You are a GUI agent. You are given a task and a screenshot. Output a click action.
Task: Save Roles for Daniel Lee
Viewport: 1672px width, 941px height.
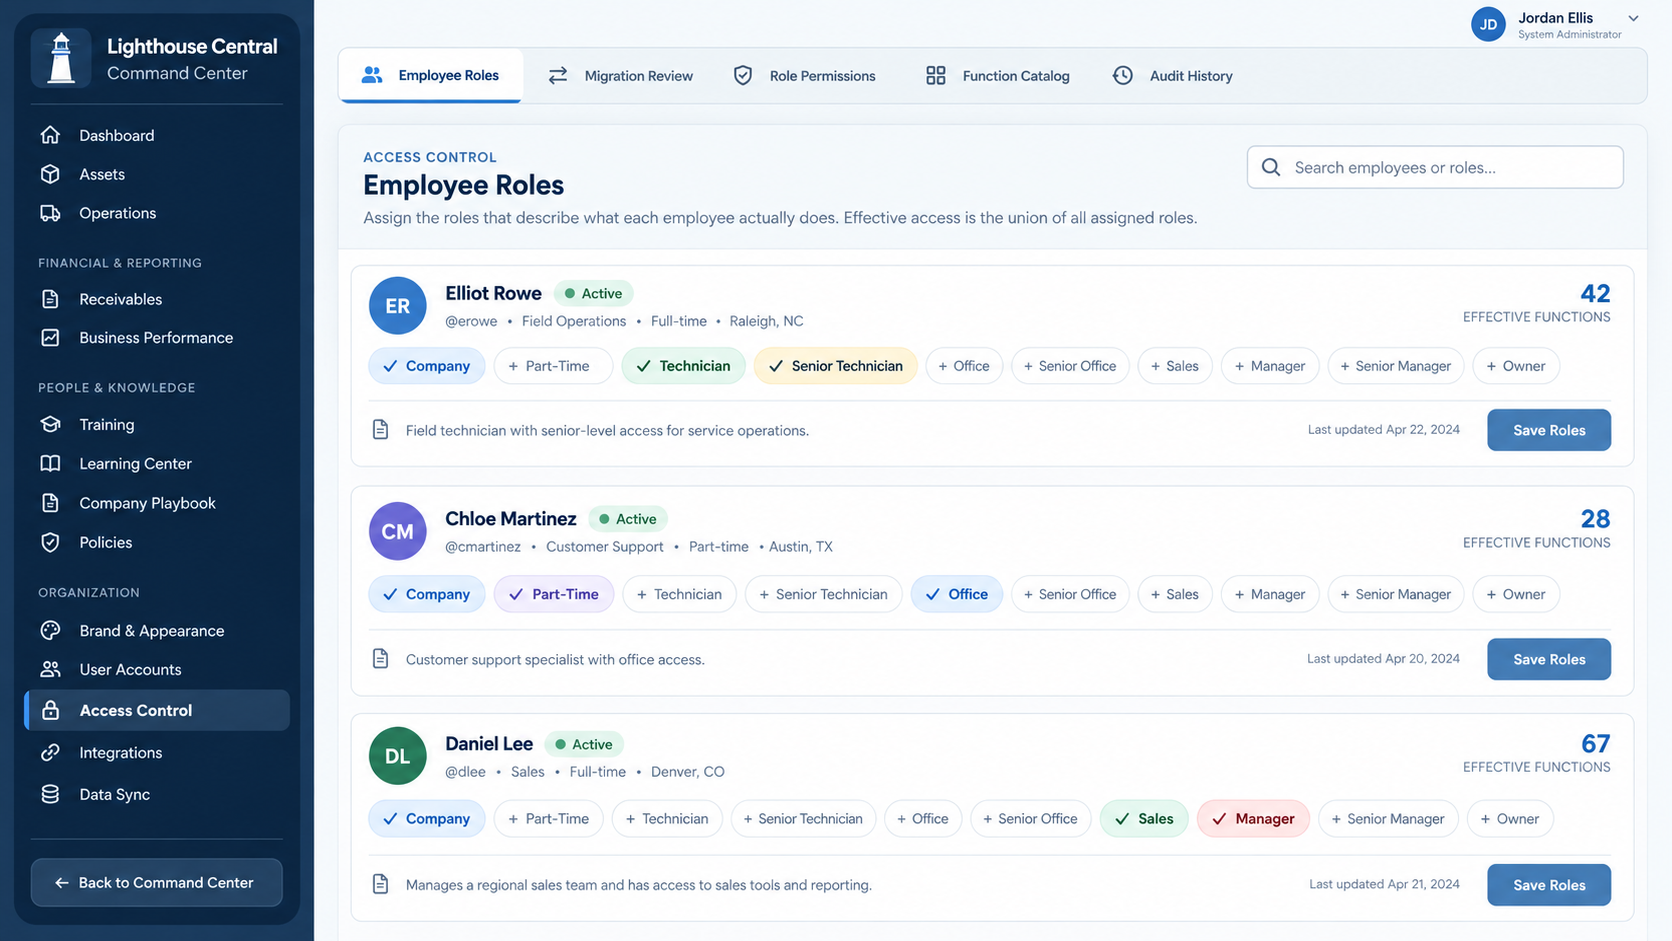(1549, 885)
